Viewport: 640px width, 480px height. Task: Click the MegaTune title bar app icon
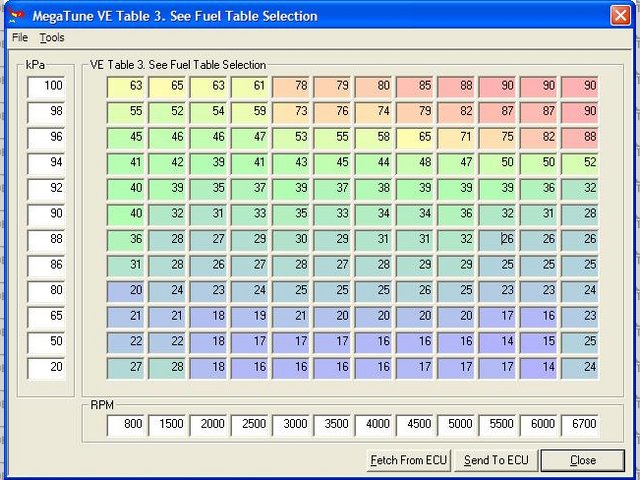click(16, 16)
